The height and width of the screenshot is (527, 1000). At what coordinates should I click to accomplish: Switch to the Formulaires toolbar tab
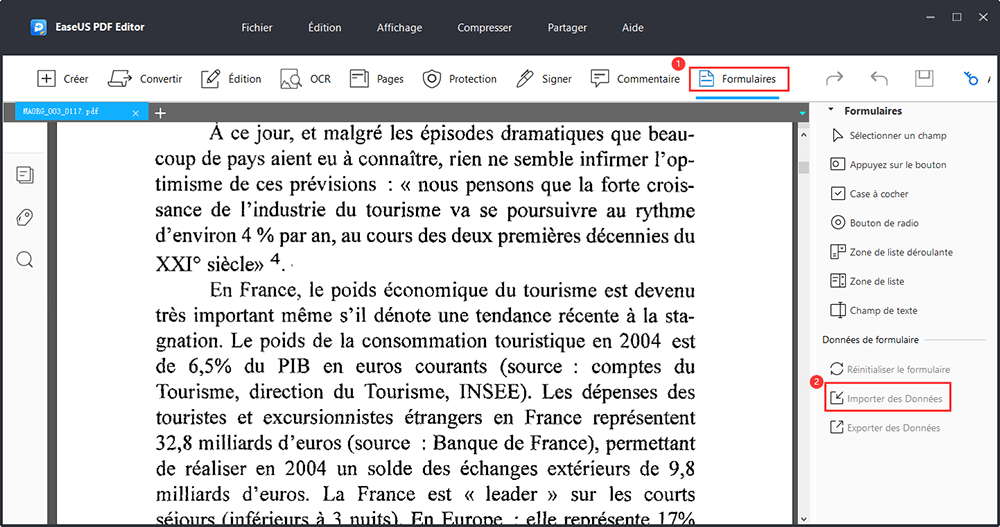pos(739,79)
